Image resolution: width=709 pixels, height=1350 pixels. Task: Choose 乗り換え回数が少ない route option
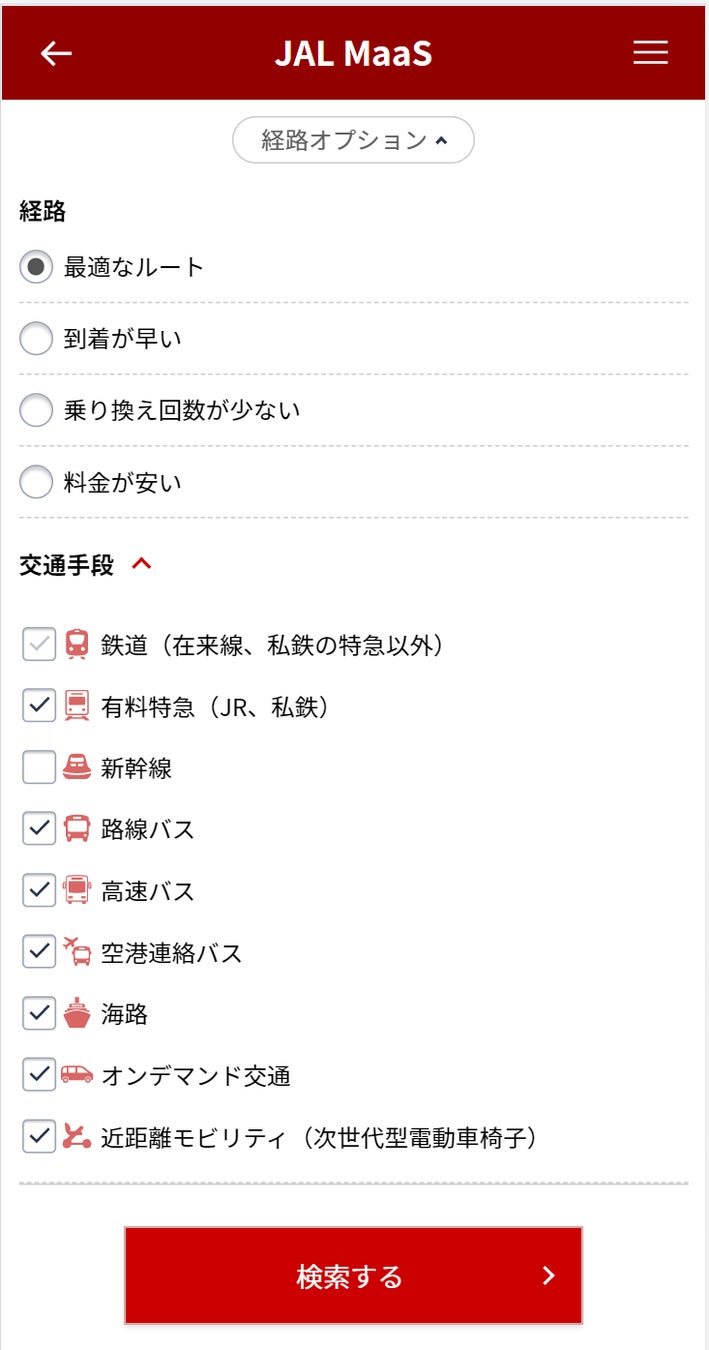coord(36,410)
